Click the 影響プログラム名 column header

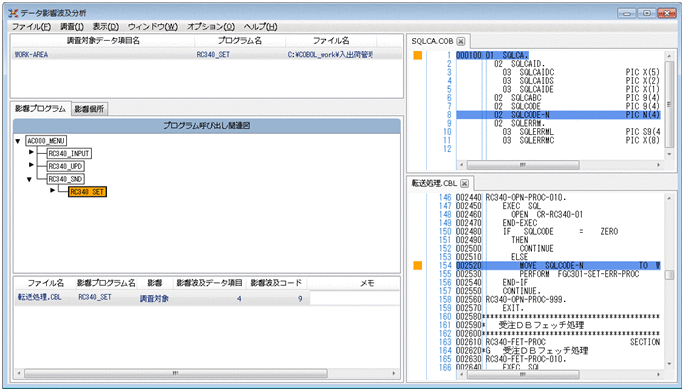(106, 283)
